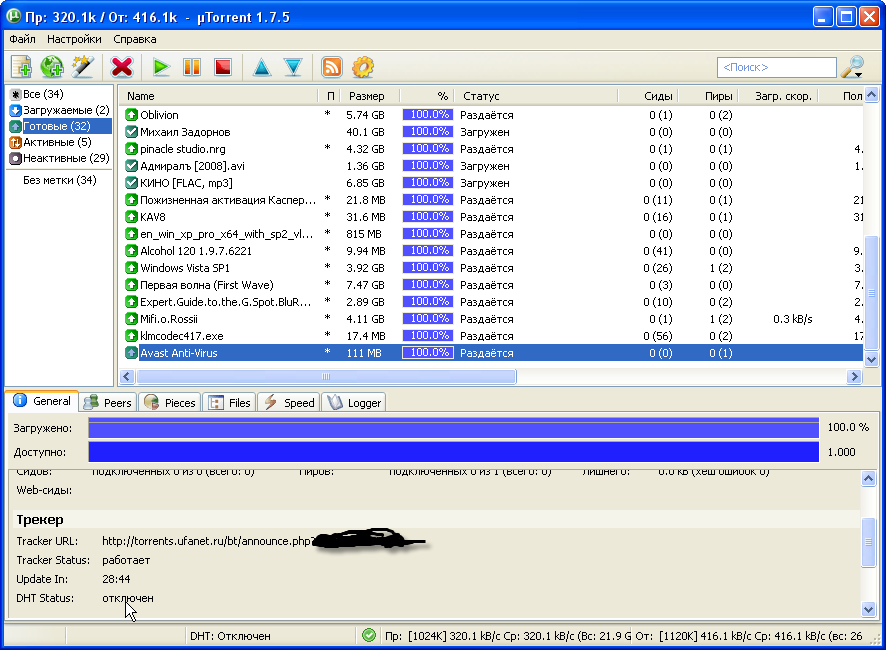
Task: Switch to the Peers tab
Action: 108,402
